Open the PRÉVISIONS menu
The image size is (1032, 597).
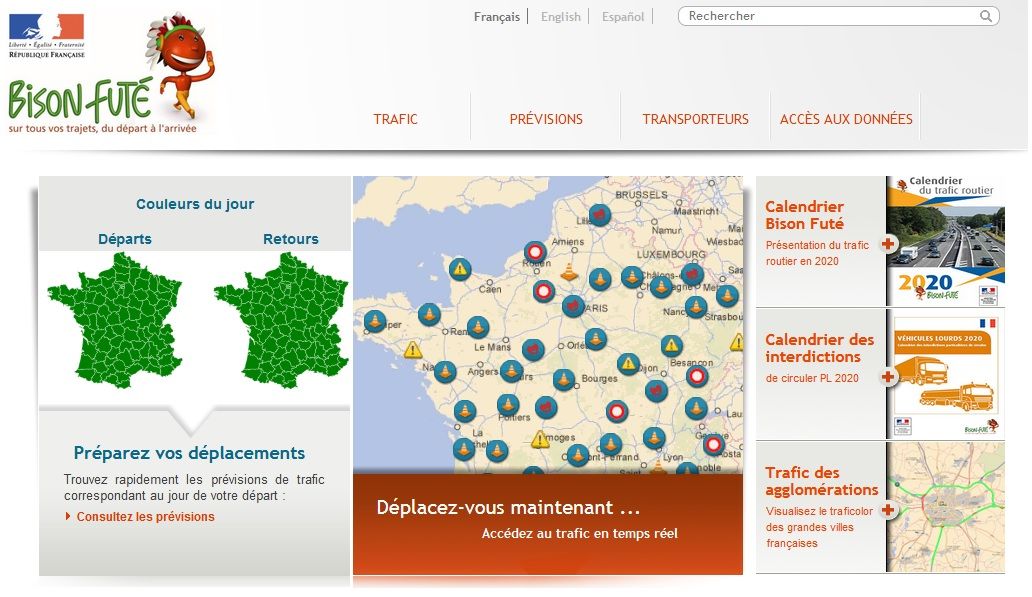546,119
